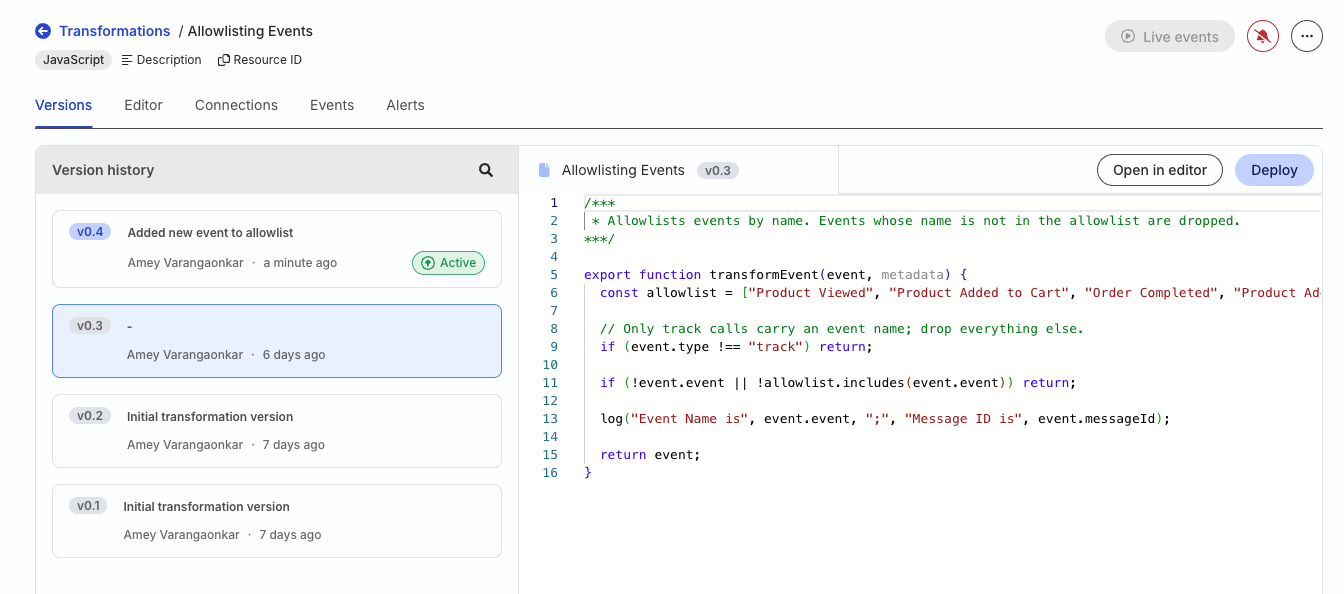Click the Live events button

tap(1170, 37)
